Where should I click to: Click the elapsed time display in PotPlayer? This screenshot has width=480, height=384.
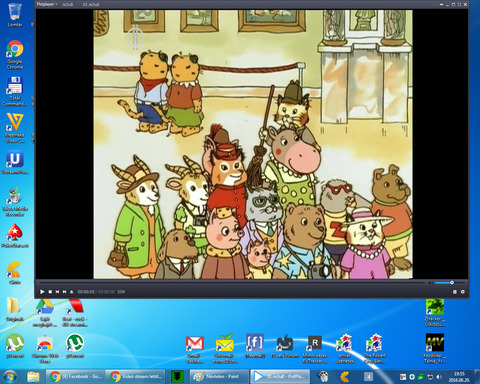click(86, 292)
